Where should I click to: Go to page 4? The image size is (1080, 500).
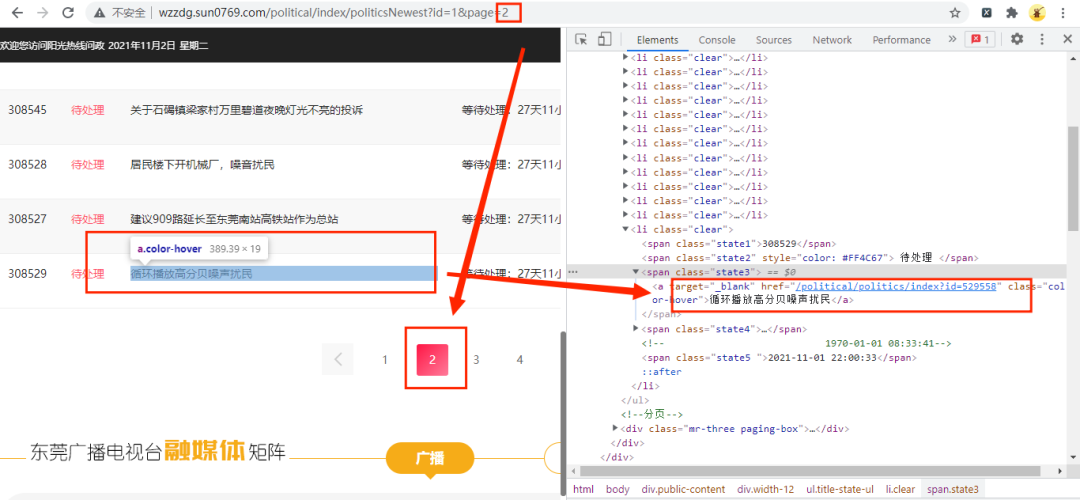coord(520,360)
